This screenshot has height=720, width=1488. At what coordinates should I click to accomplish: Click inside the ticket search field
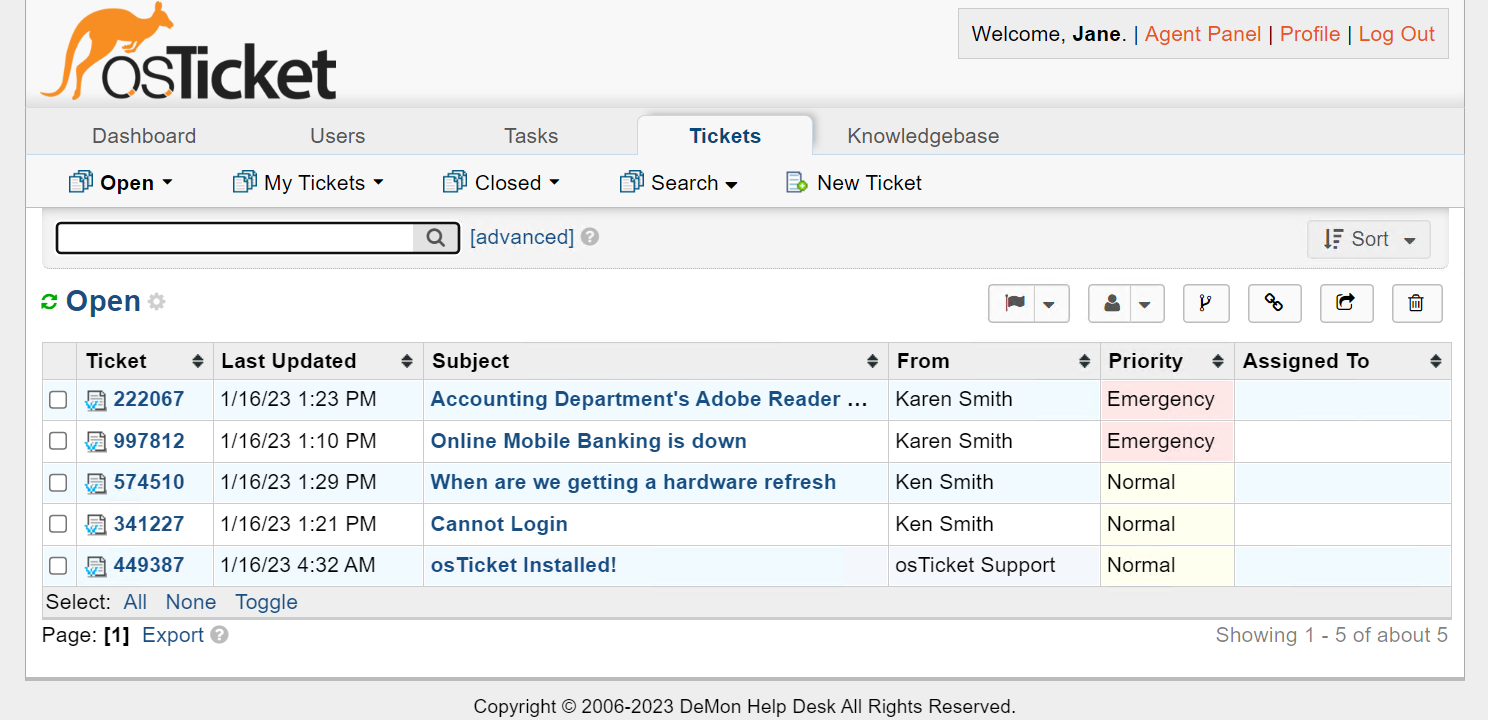tap(236, 238)
